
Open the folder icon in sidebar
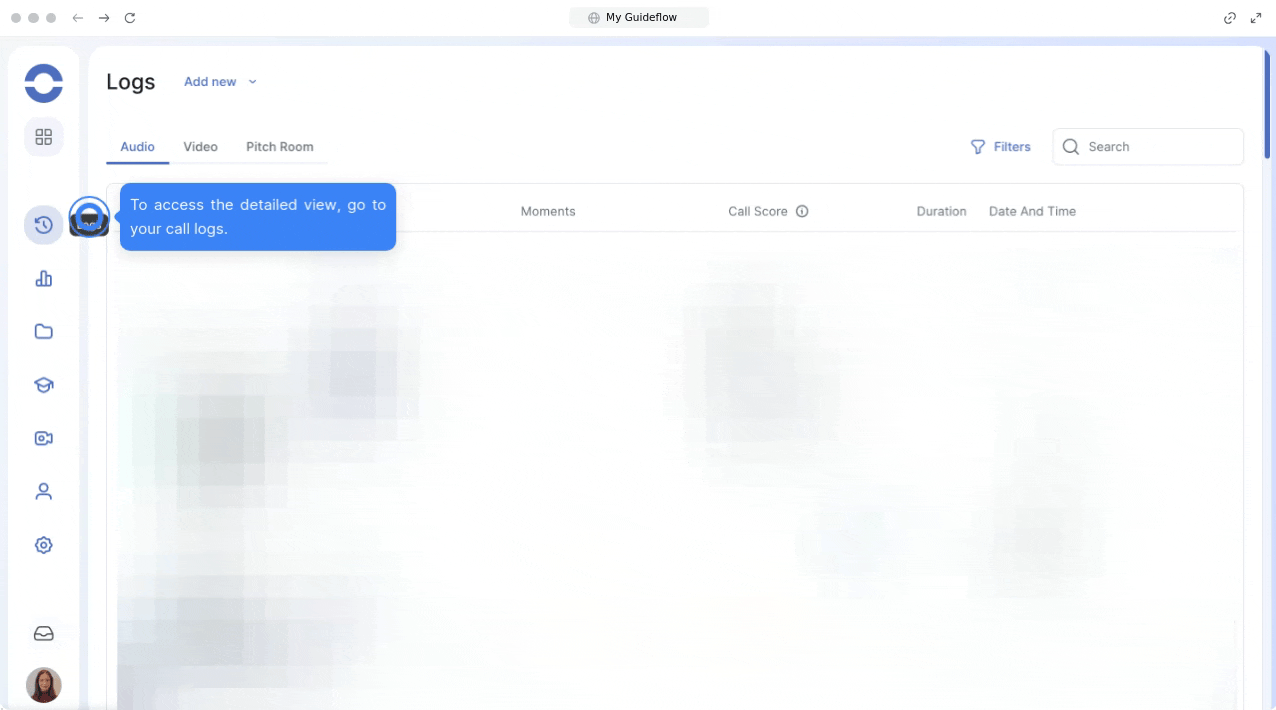coord(44,332)
